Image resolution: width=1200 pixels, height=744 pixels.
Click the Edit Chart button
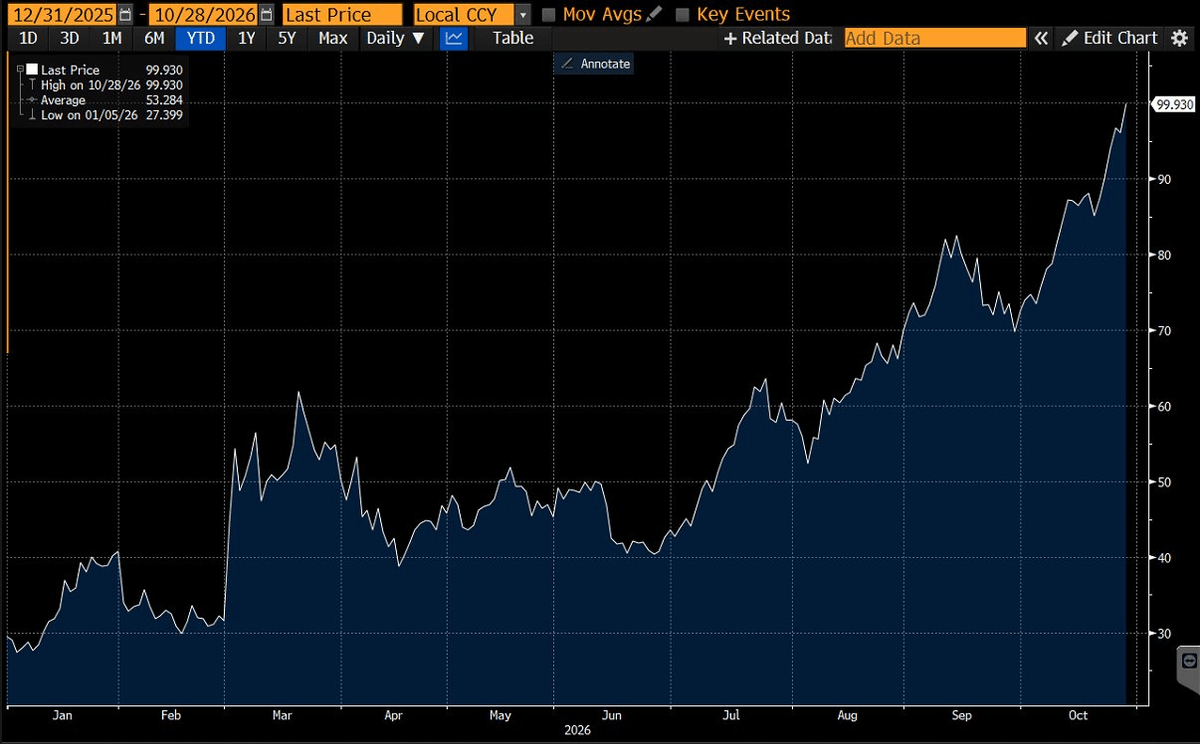tap(1110, 38)
